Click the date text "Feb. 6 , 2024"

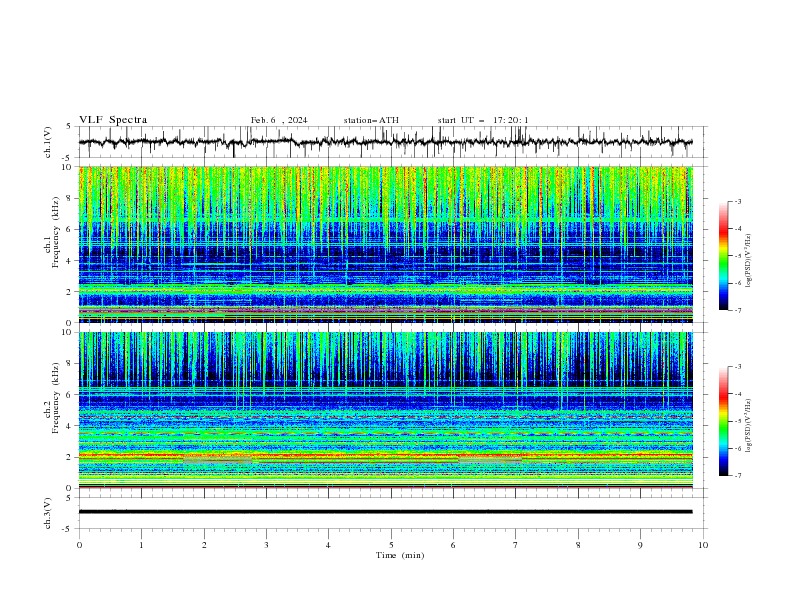(x=279, y=120)
